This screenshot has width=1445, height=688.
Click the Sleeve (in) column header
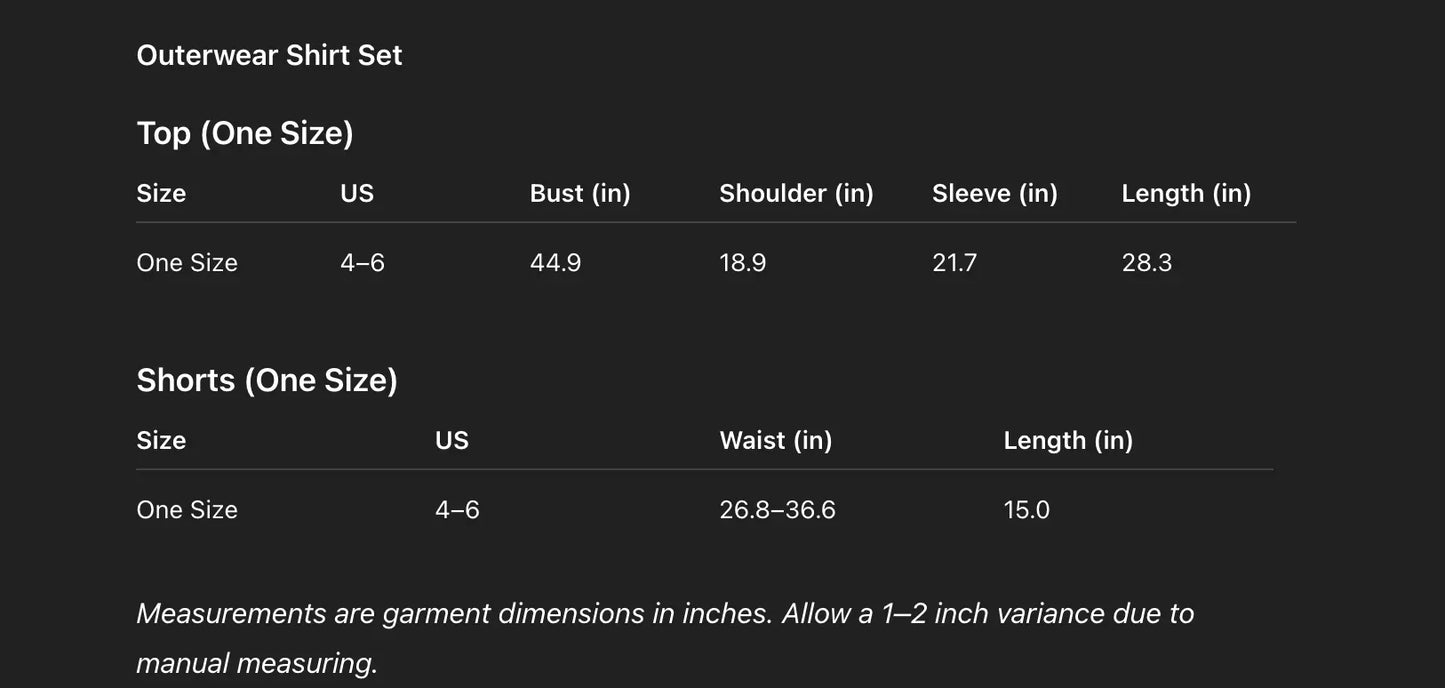point(994,193)
